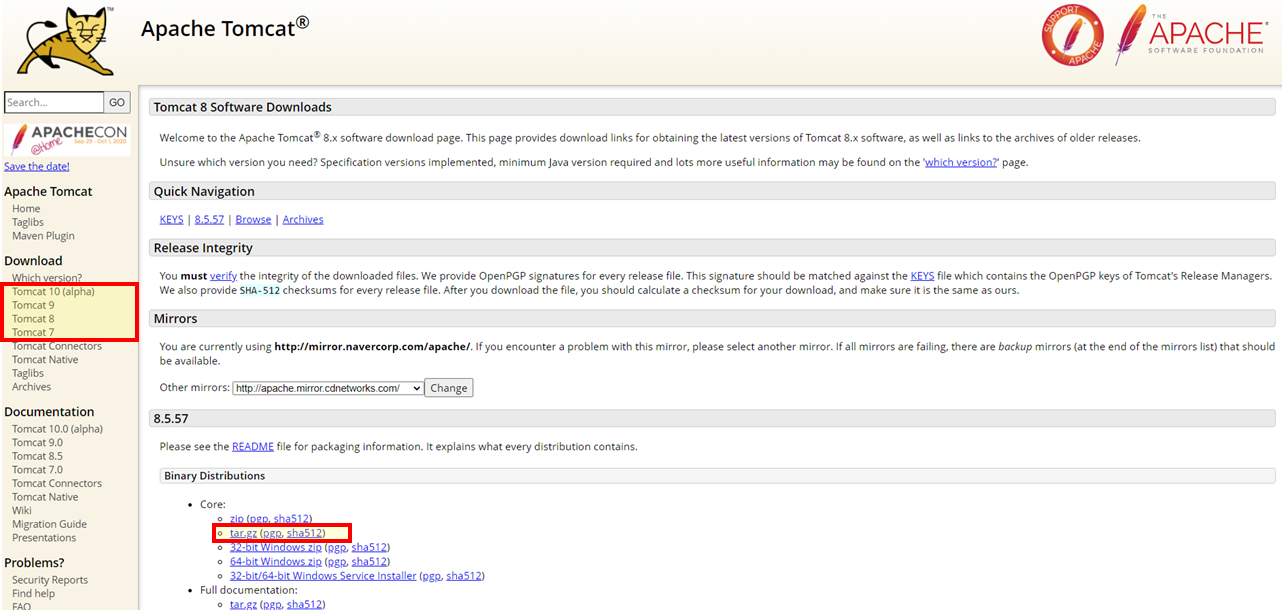Open the Support Apache badge
1282x610 pixels.
1072,34
